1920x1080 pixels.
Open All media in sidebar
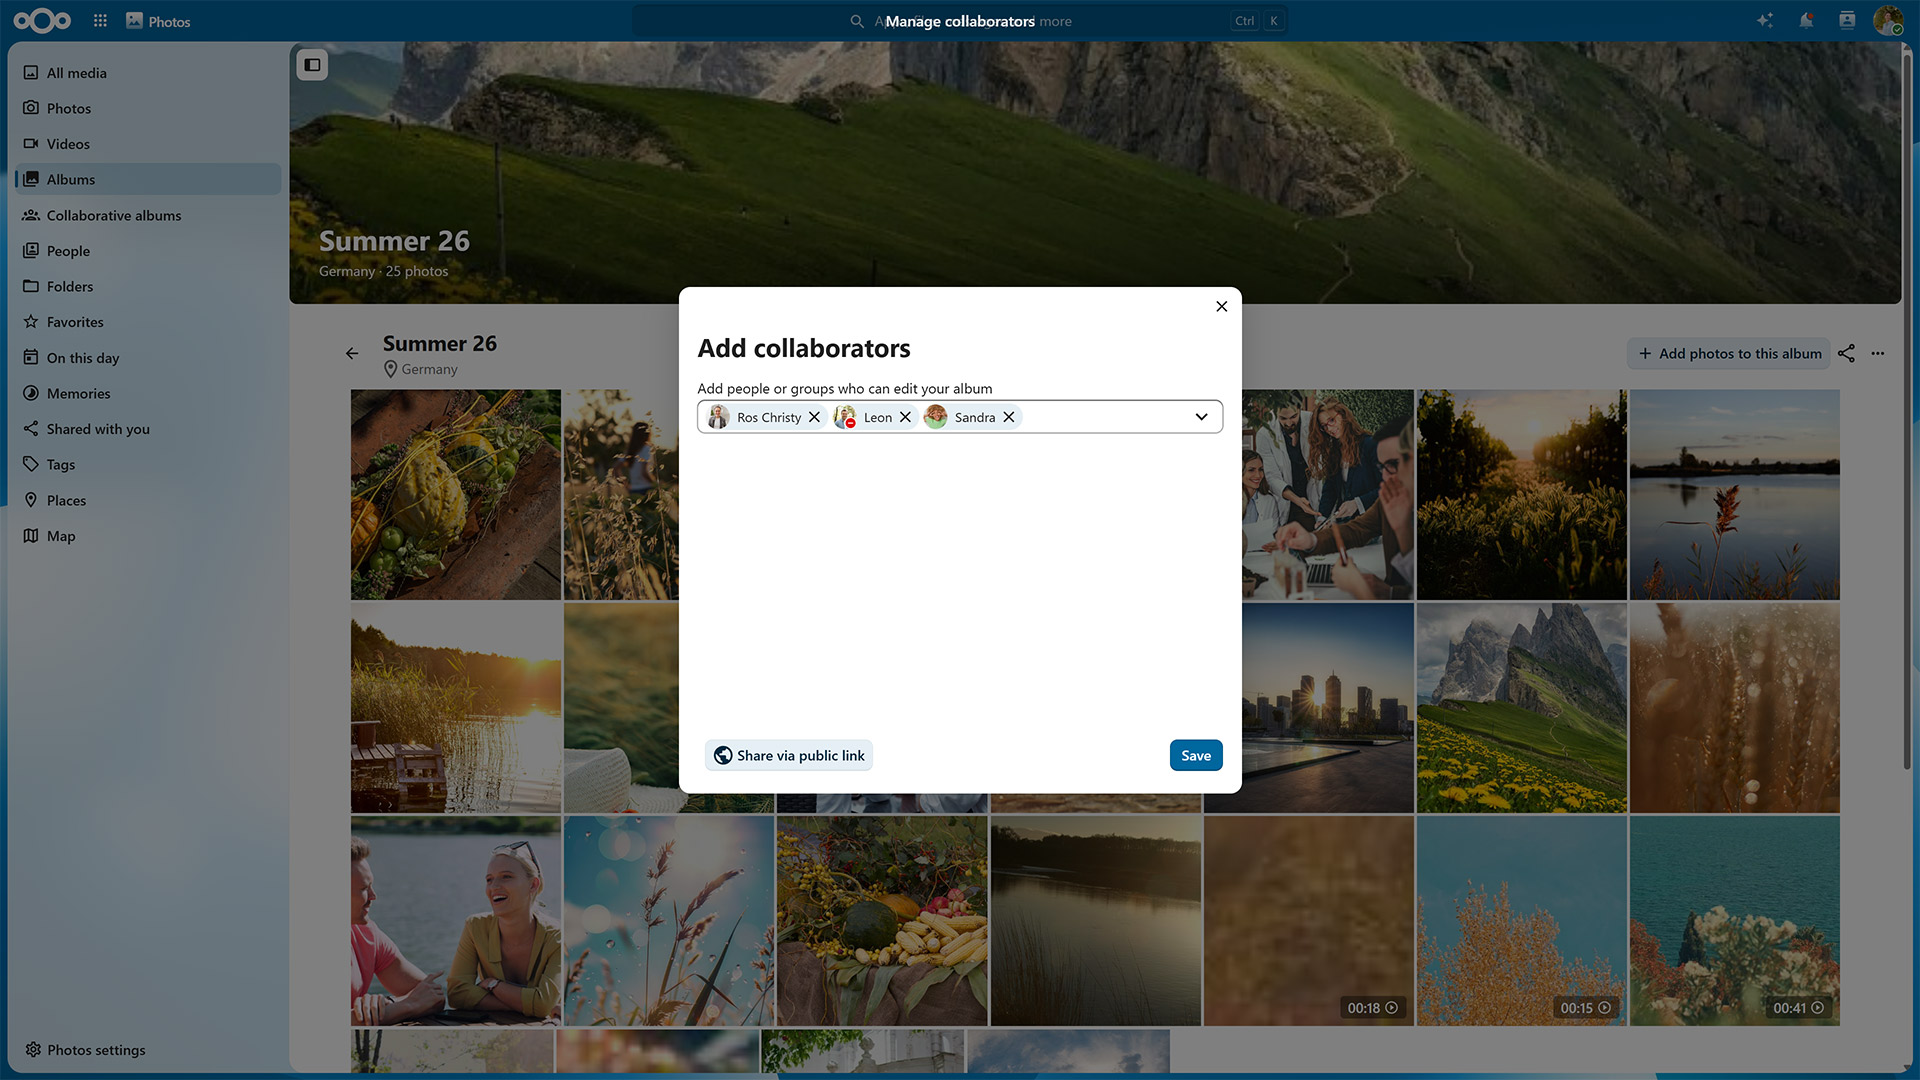(x=148, y=73)
